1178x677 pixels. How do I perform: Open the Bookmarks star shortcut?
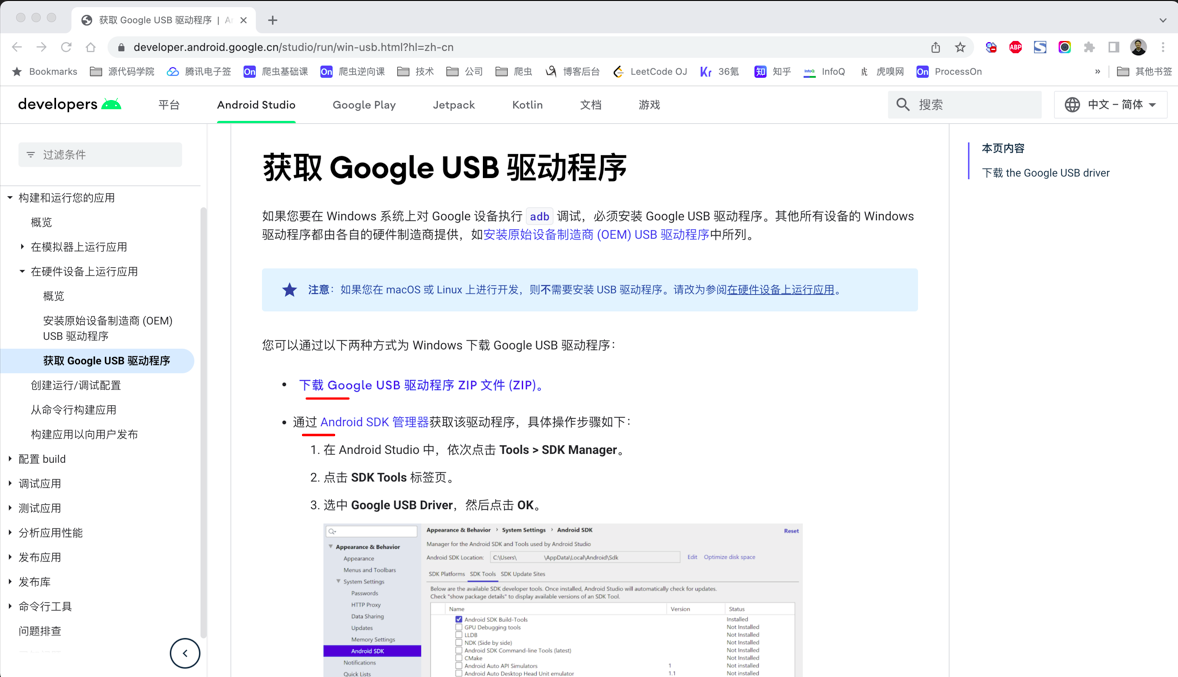coord(45,71)
